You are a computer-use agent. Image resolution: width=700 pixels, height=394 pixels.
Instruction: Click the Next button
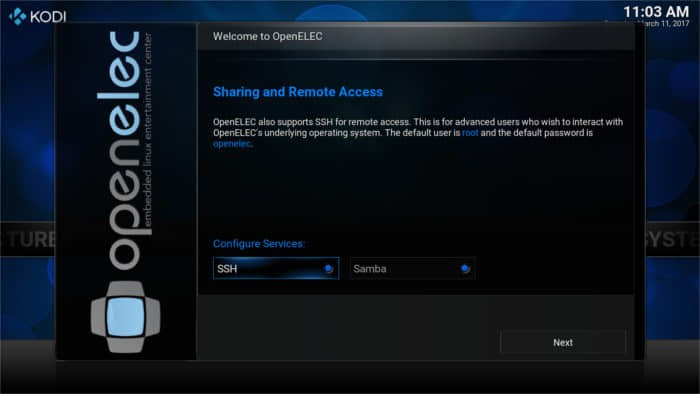click(563, 342)
